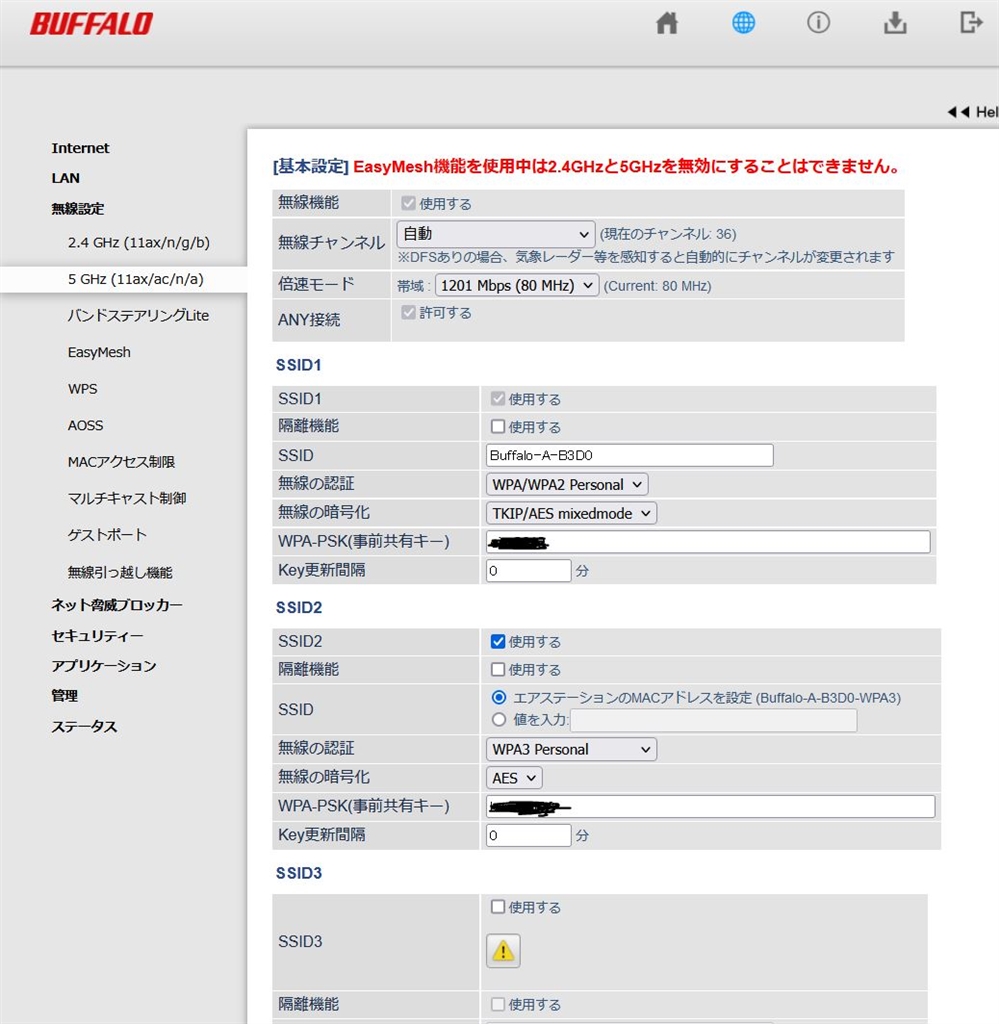
Task: Select 5 GHz (11ax/ac/n/a) page
Action: click(x=136, y=280)
